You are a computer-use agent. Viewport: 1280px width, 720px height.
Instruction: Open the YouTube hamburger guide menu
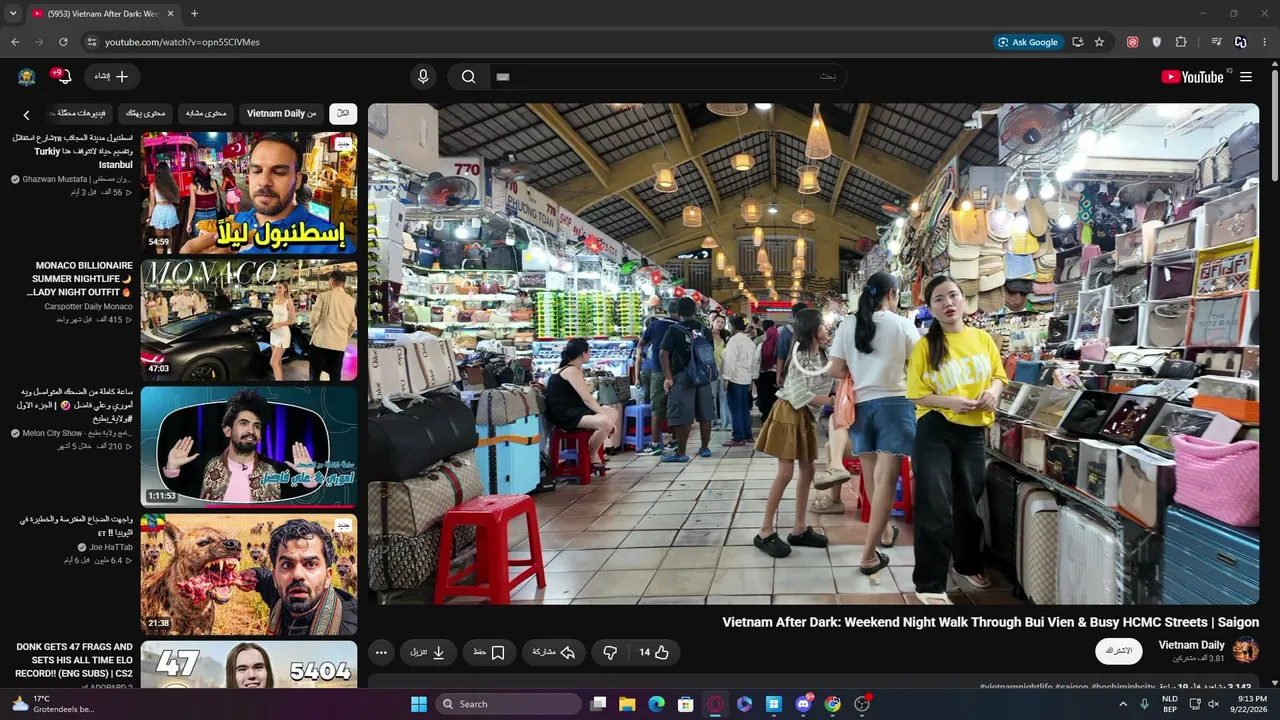pyautogui.click(x=1246, y=77)
